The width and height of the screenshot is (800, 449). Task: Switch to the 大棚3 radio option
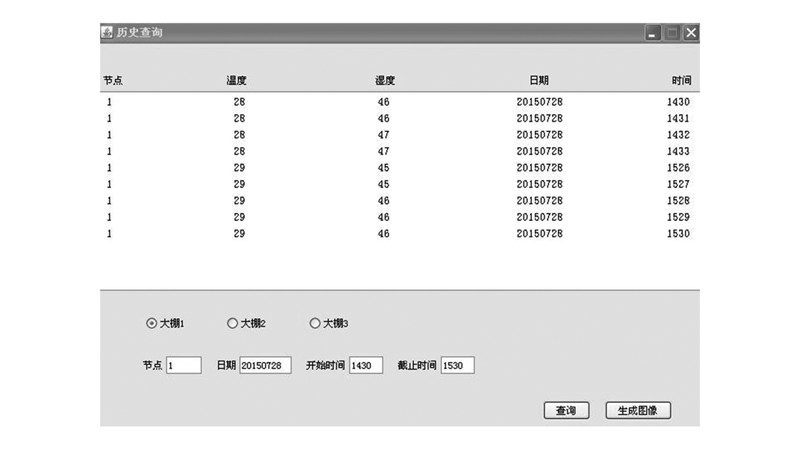point(315,323)
